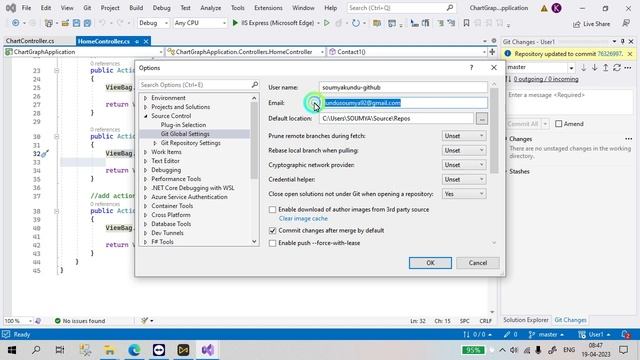Click the Options tree vertical scrollbar
The width and height of the screenshot is (640, 360).
coord(254,169)
